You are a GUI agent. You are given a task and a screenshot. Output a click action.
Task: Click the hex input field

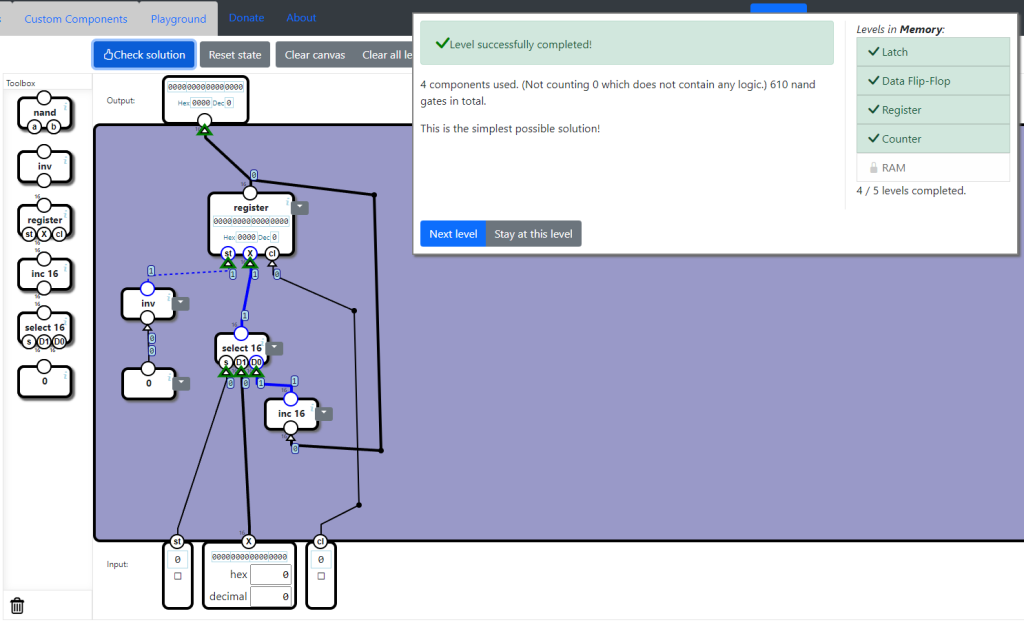(270, 575)
